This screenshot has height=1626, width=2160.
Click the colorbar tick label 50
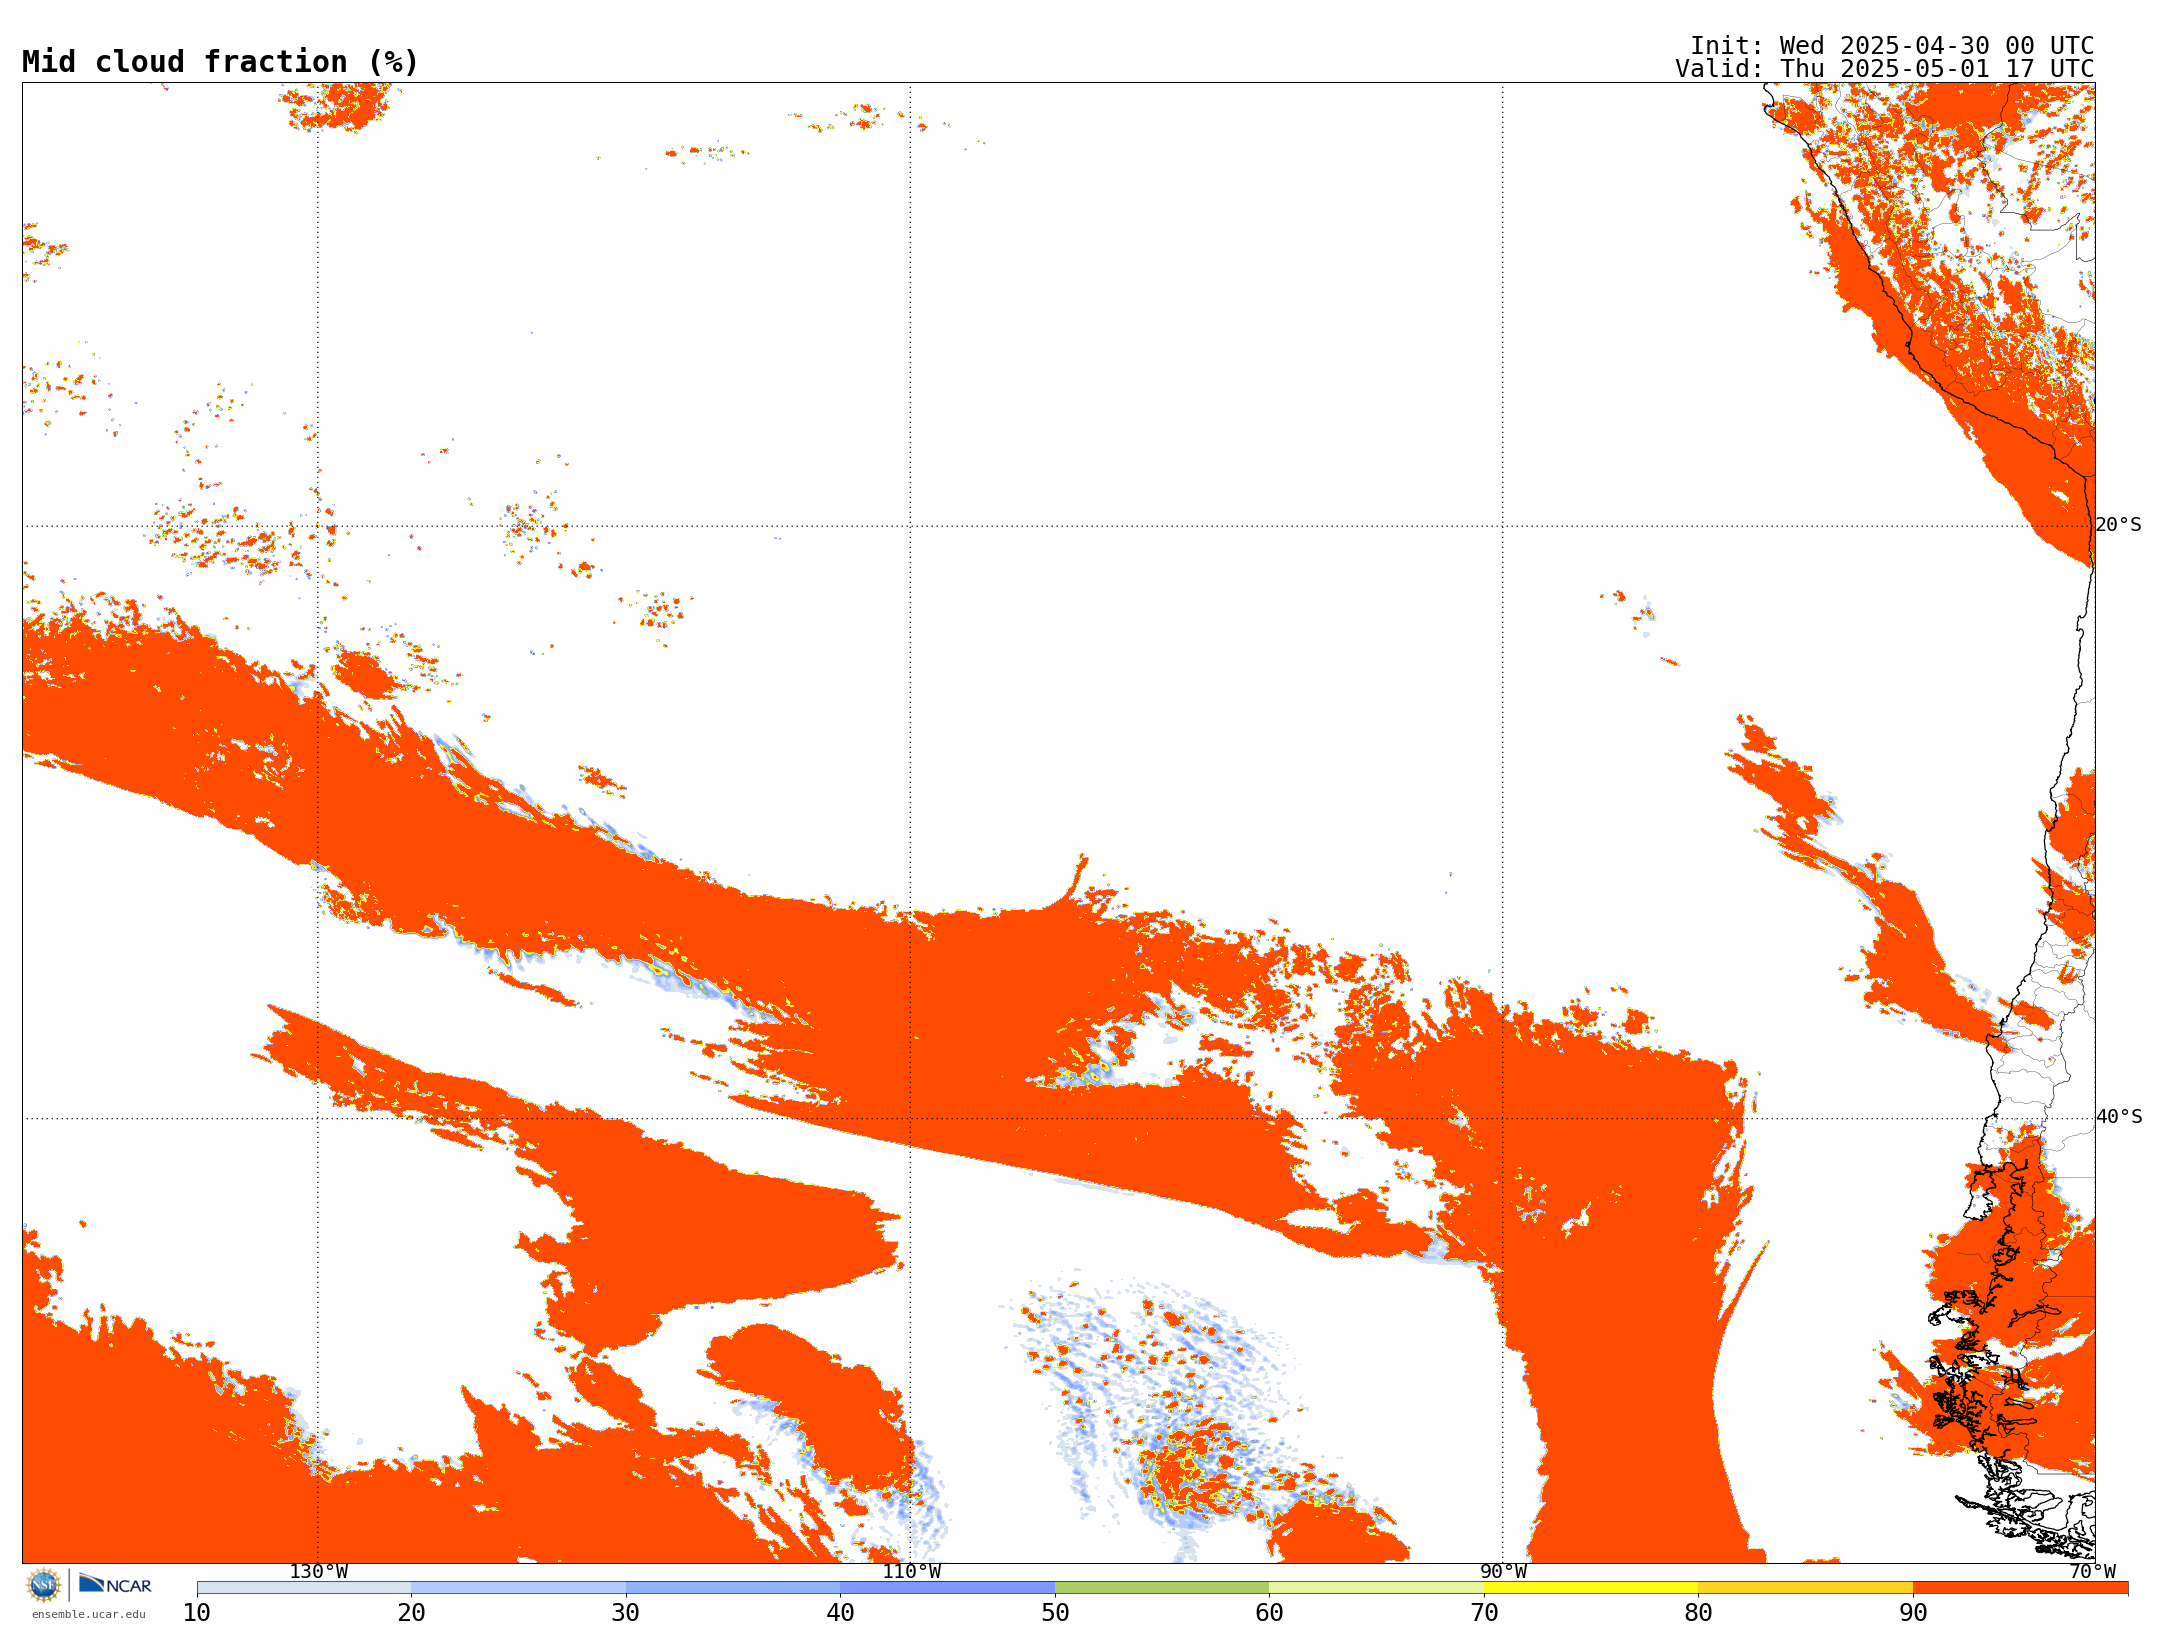point(1055,1613)
